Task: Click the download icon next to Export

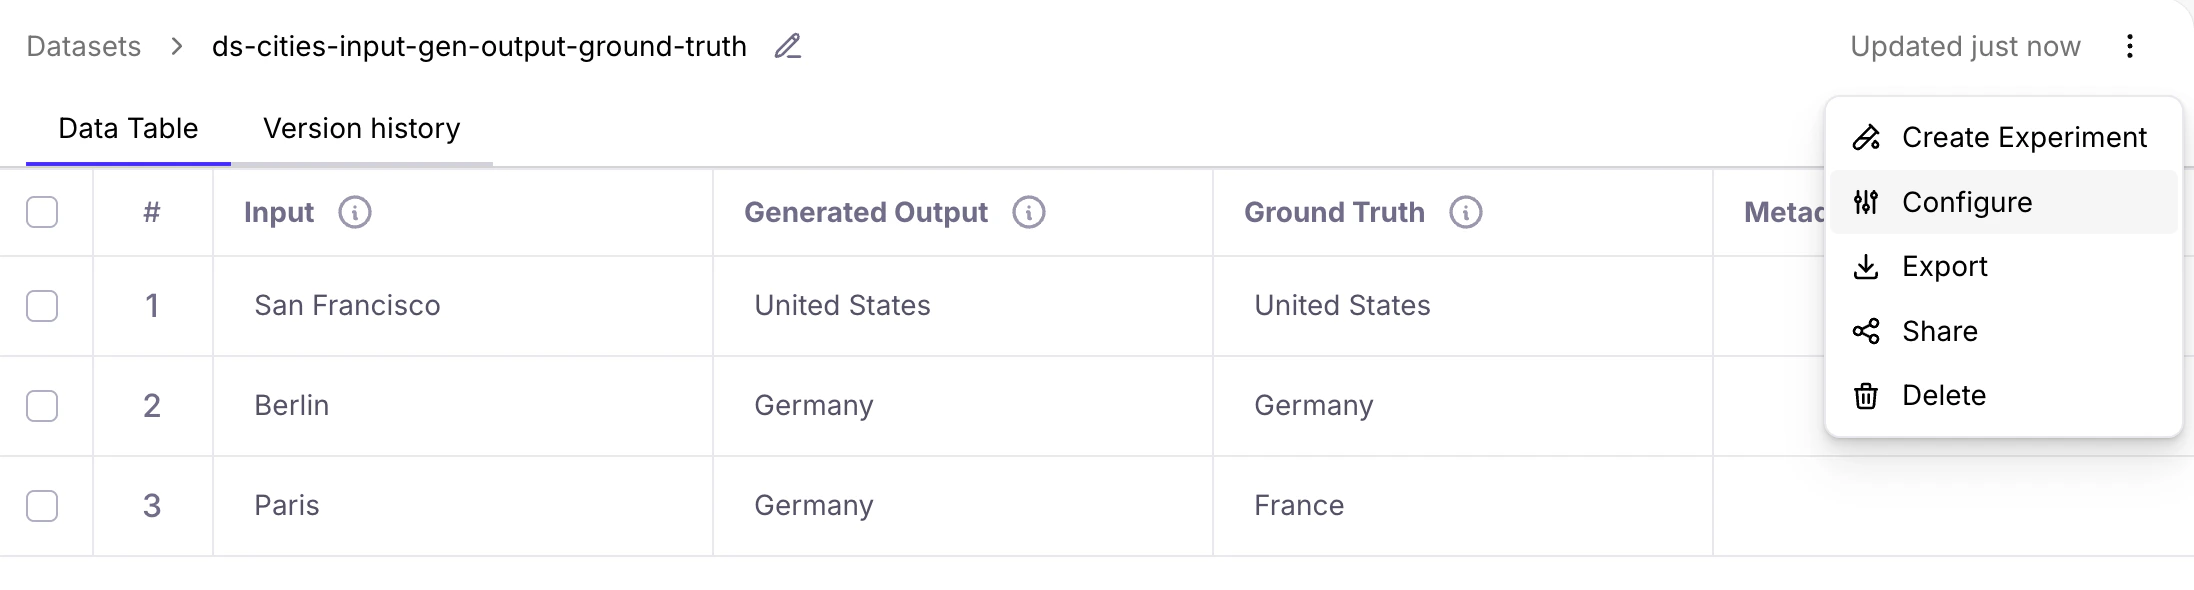Action: [x=1866, y=266]
